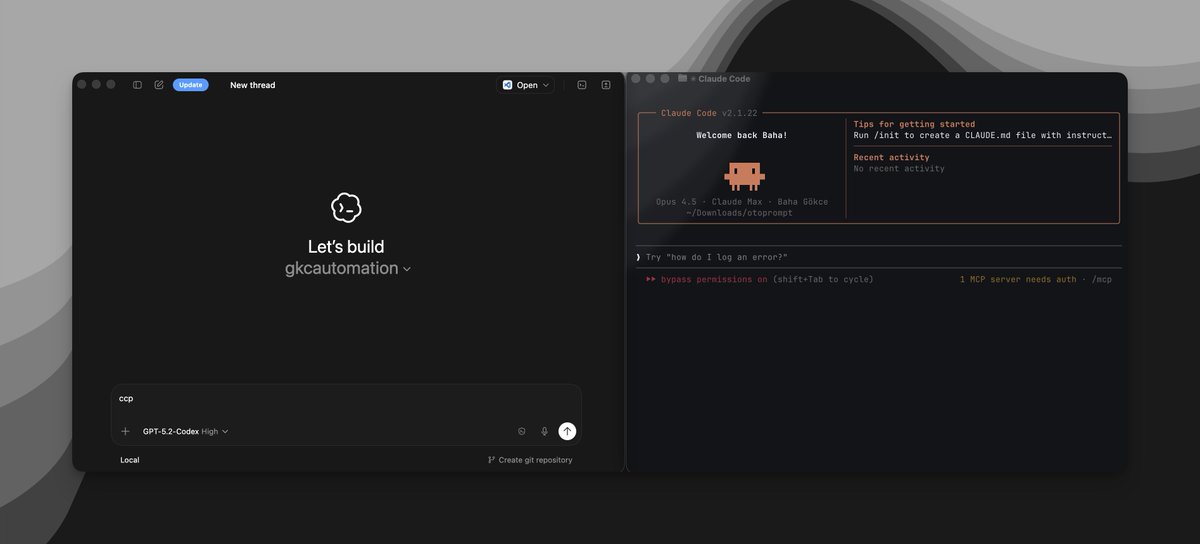Click the Run /init tip line
Viewport: 1200px width, 544px height.
982,135
